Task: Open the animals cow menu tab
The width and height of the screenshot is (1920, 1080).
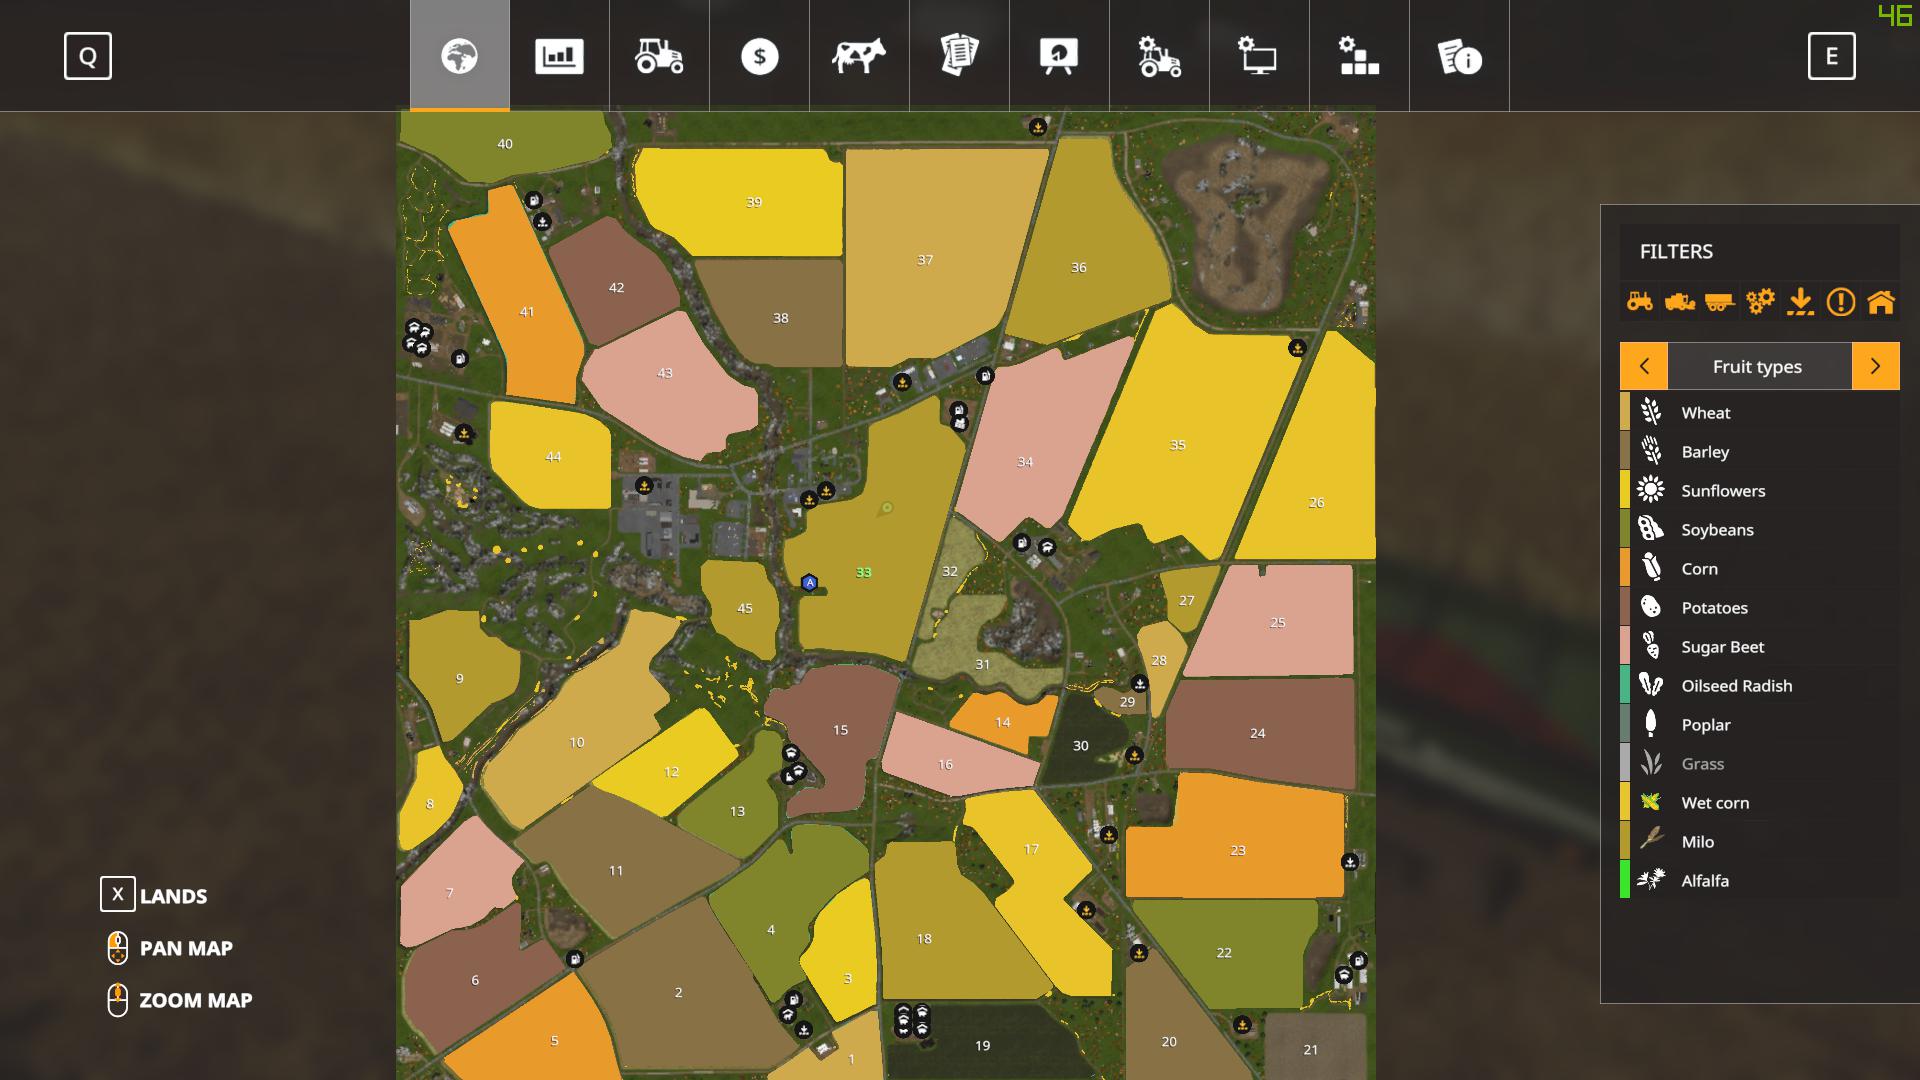Action: point(859,56)
